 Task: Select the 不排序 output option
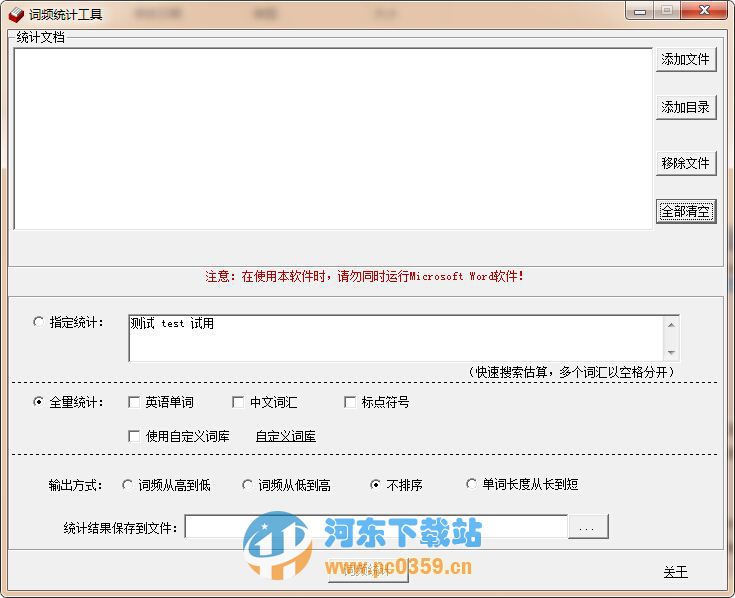(x=375, y=485)
